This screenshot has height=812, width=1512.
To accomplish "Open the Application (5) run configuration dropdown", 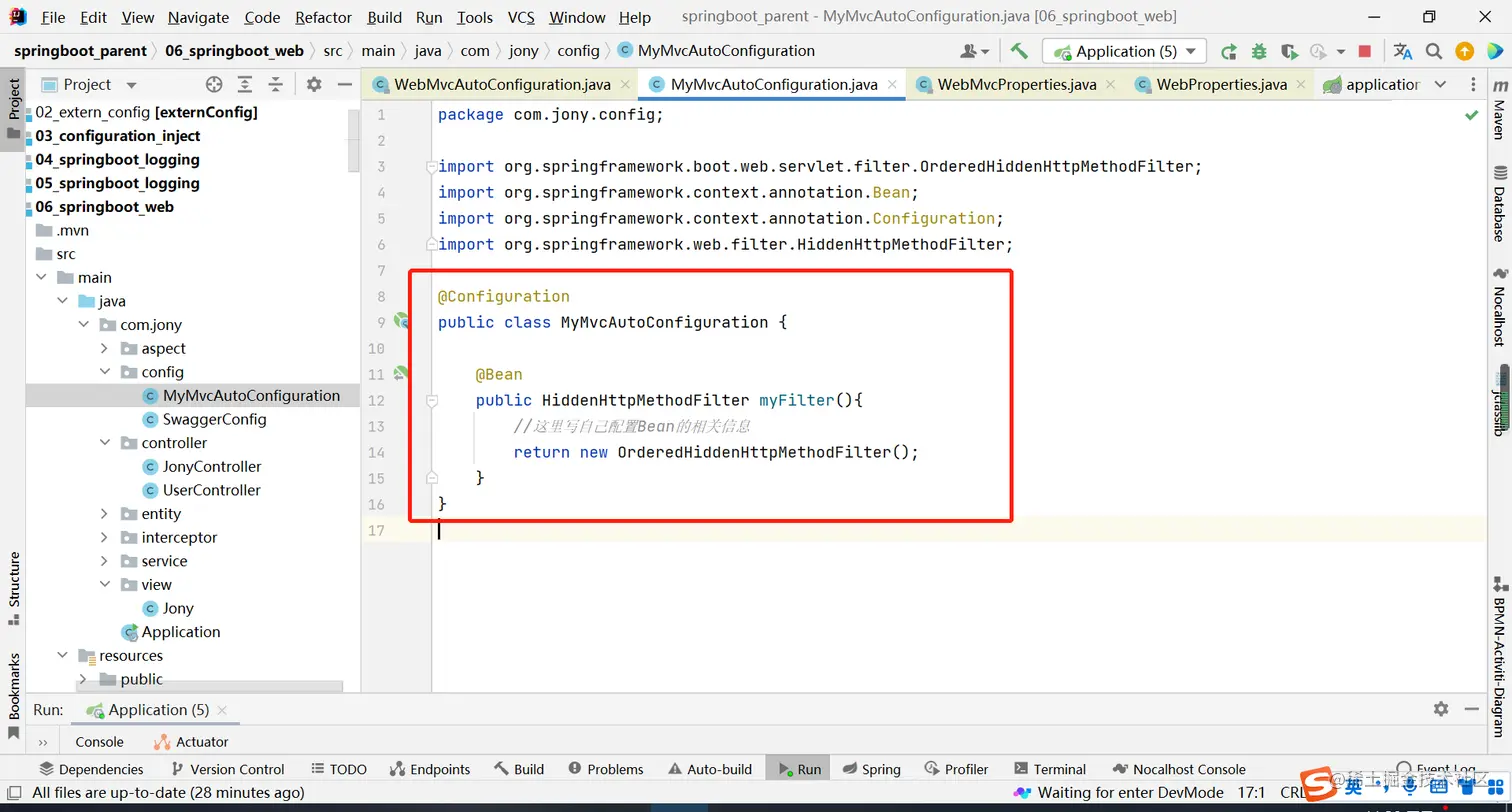I will pos(1124,51).
